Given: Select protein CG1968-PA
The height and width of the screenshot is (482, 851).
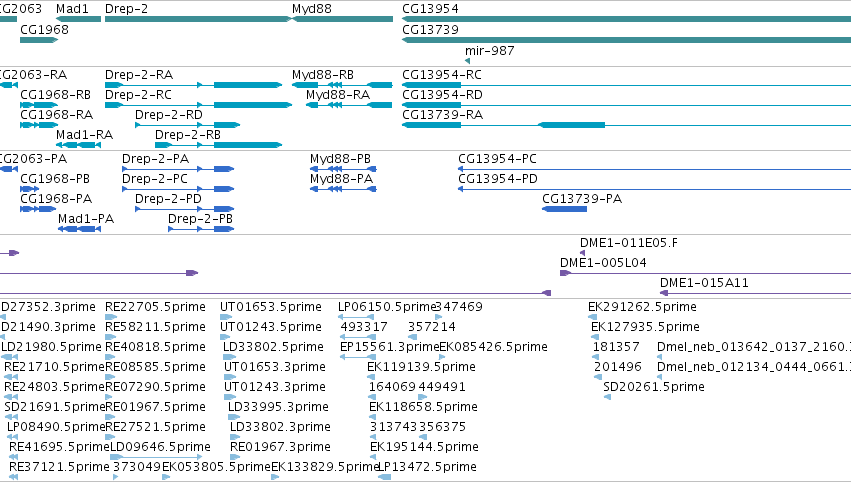Looking at the screenshot, I should 38,209.
